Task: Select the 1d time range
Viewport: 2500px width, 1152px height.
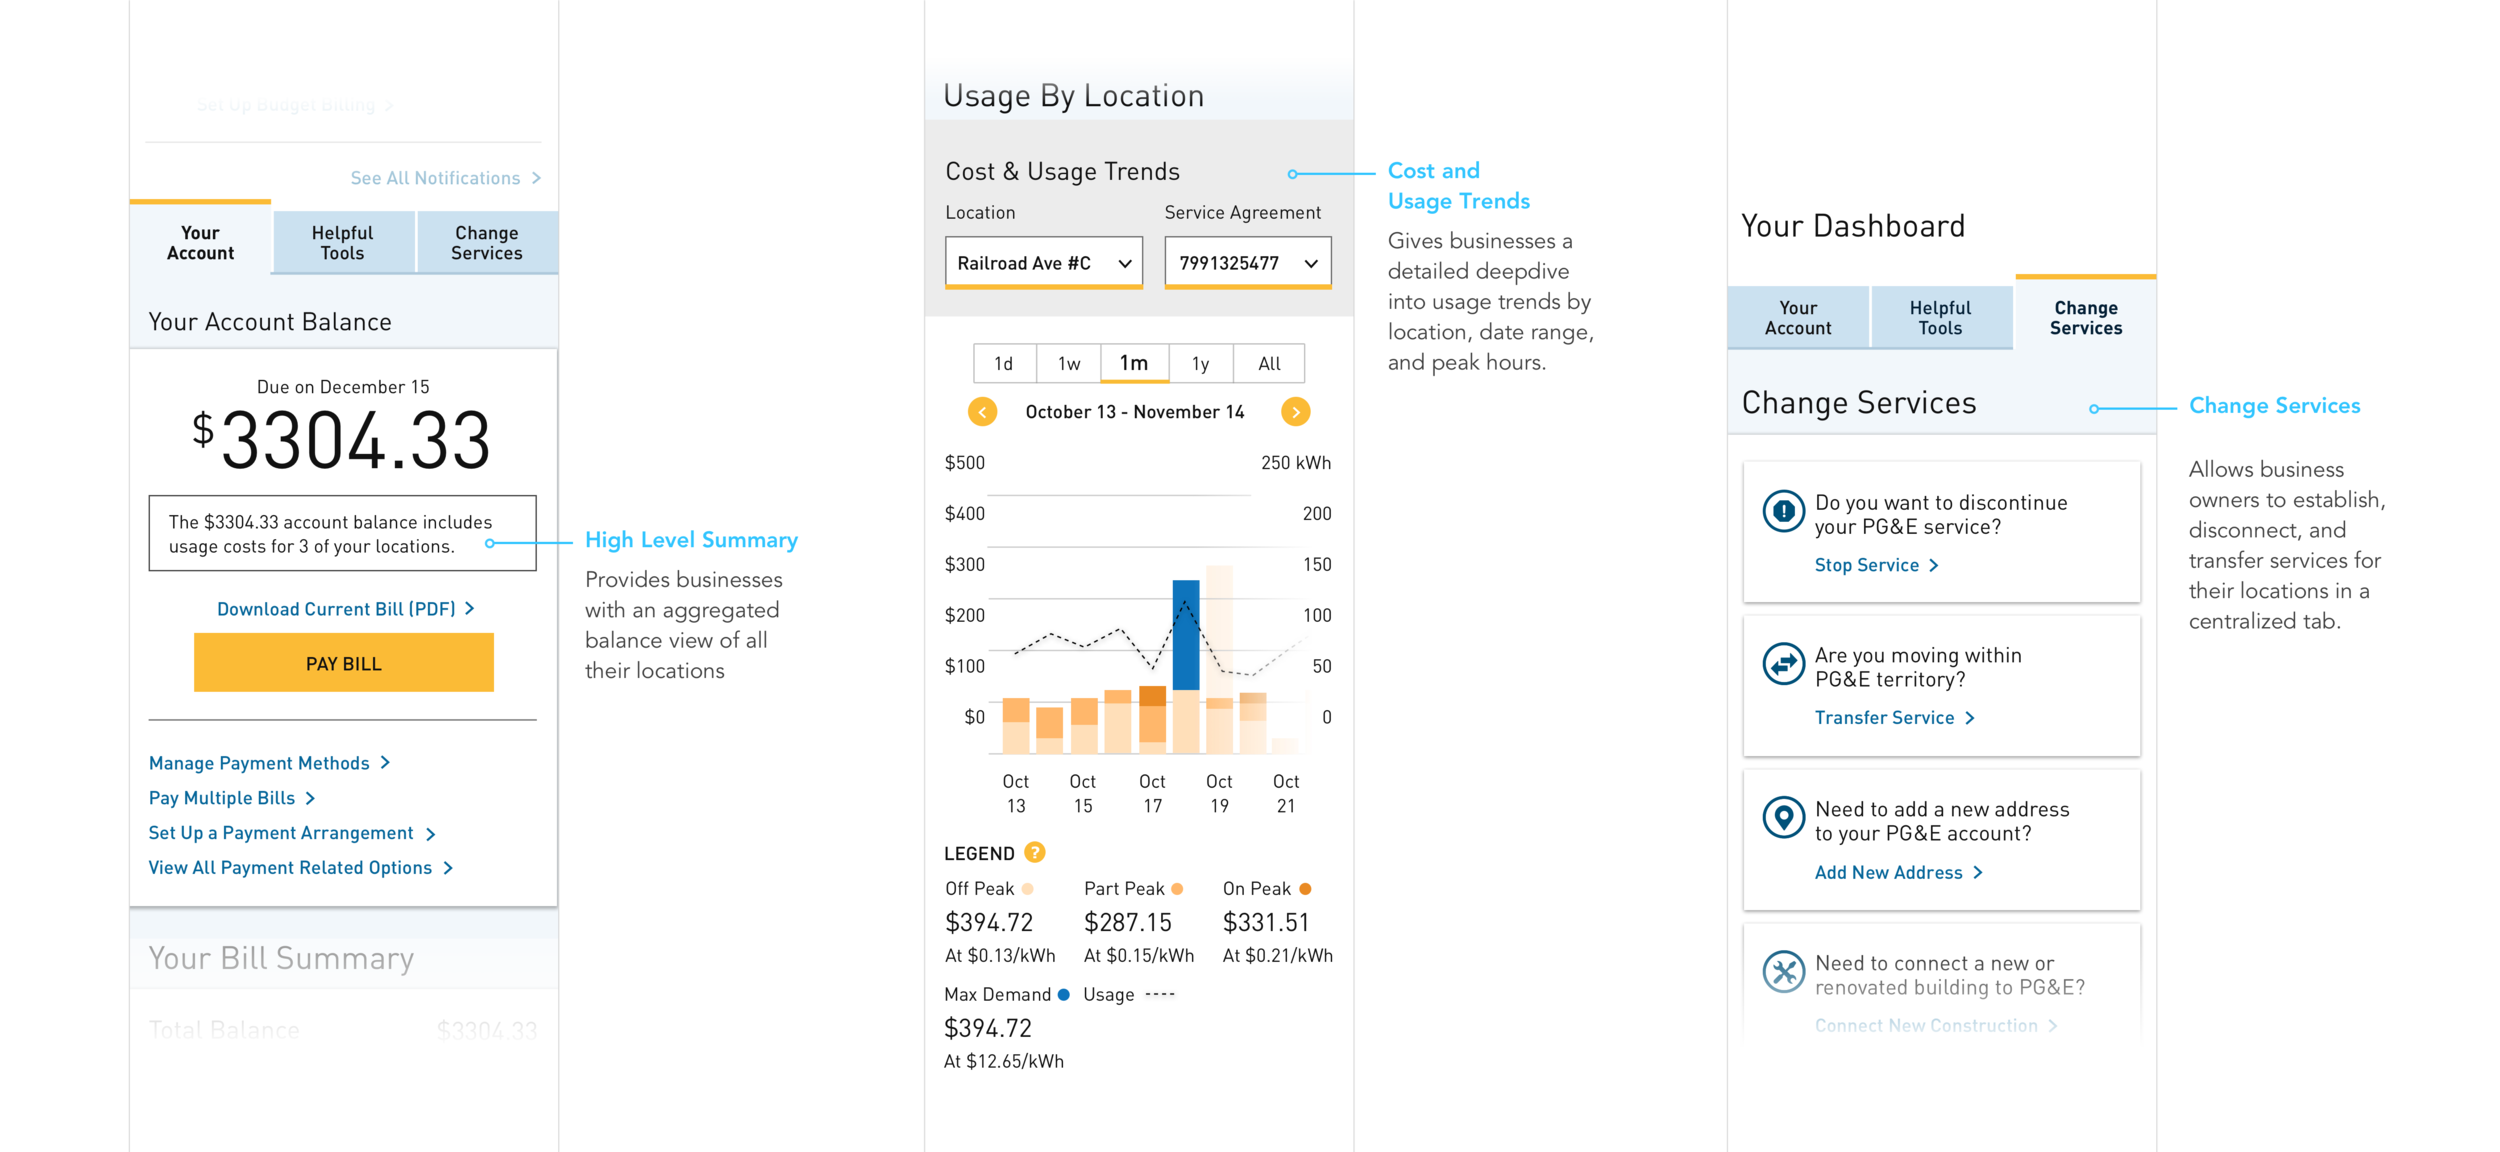Action: coord(1003,364)
